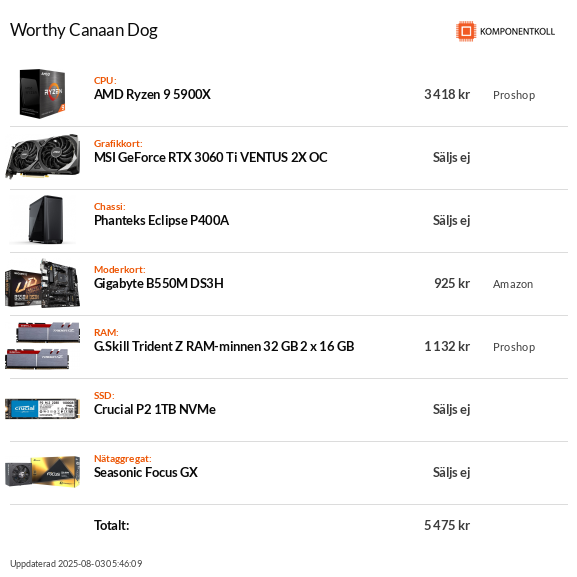This screenshot has height=577, width=577.
Task: Visit Proshop store for the CPU
Action: point(514,95)
